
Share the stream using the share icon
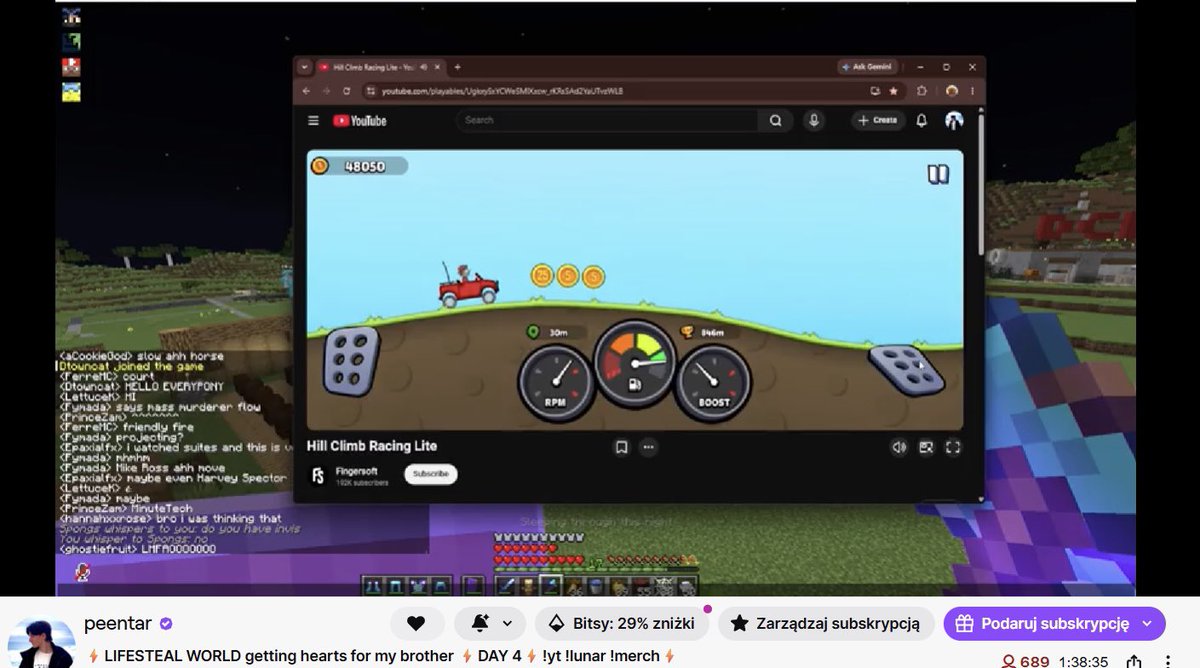(1133, 661)
